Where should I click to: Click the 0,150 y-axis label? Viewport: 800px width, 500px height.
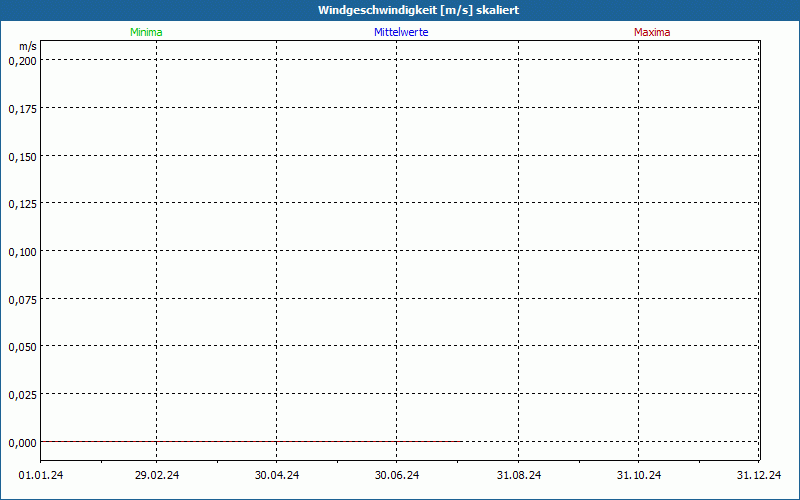(22, 157)
